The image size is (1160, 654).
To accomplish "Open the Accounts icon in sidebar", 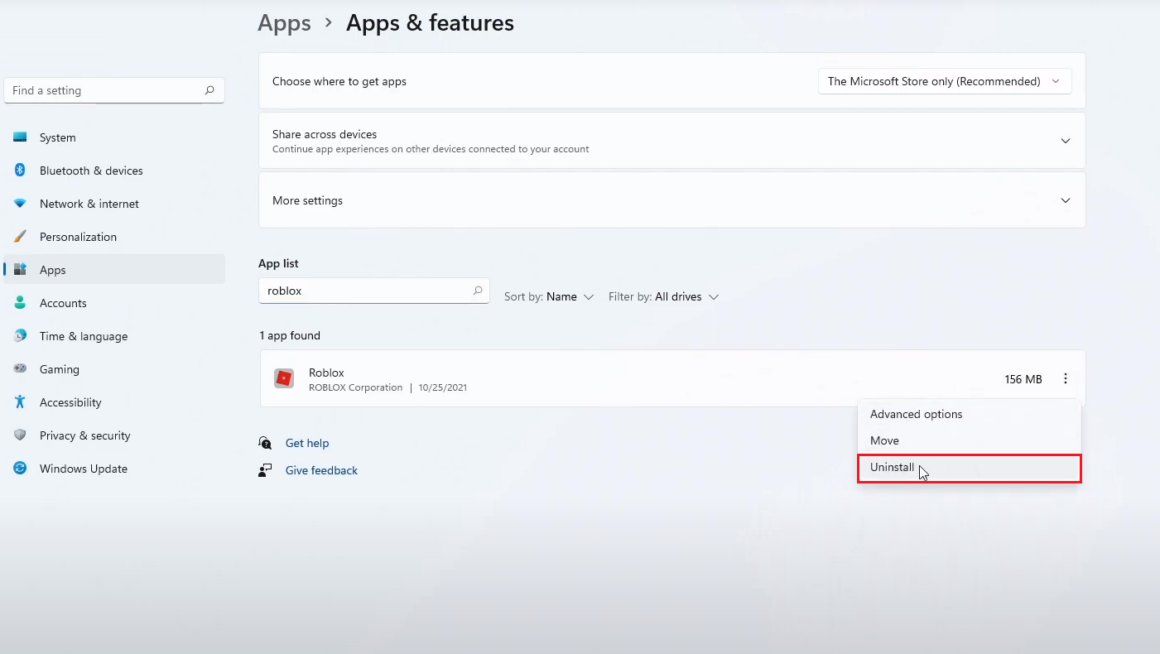I will [20, 303].
